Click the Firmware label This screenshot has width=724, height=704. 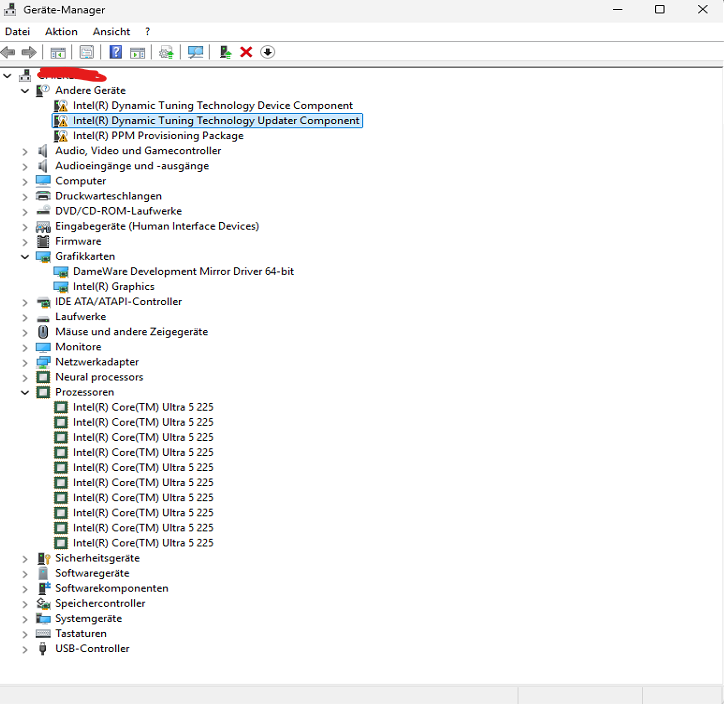pyautogui.click(x=78, y=241)
